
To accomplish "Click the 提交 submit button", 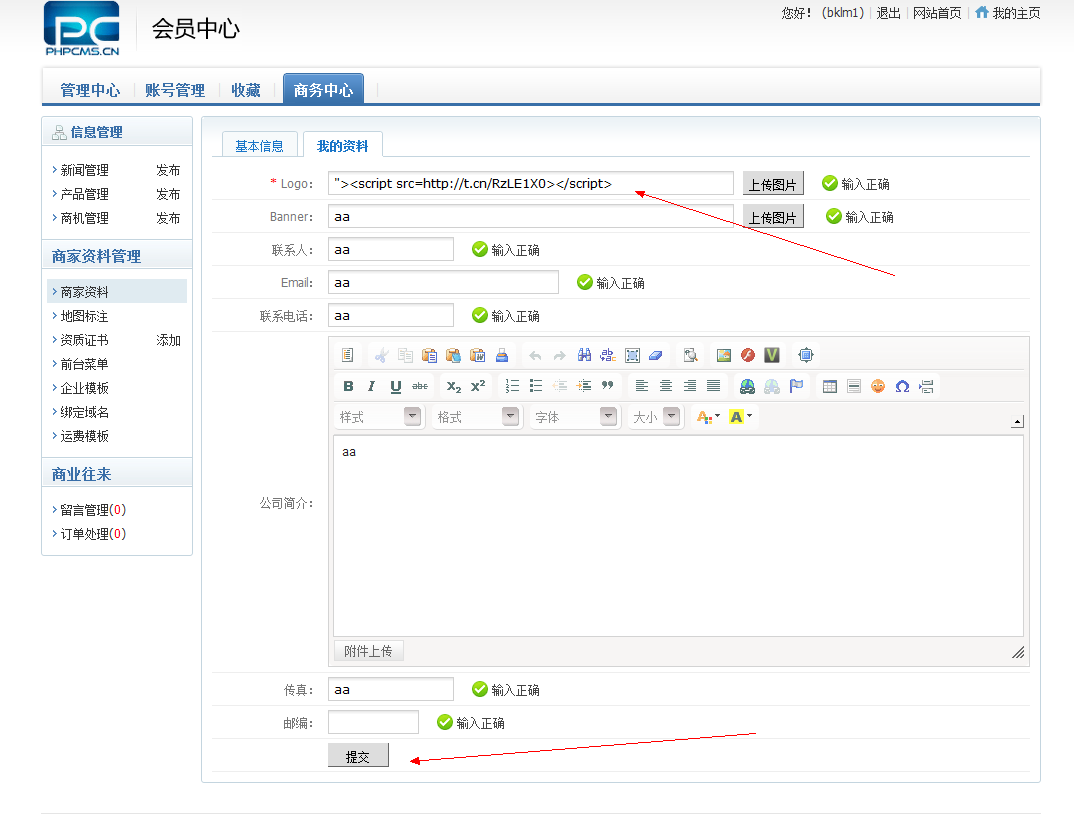I will [x=358, y=757].
